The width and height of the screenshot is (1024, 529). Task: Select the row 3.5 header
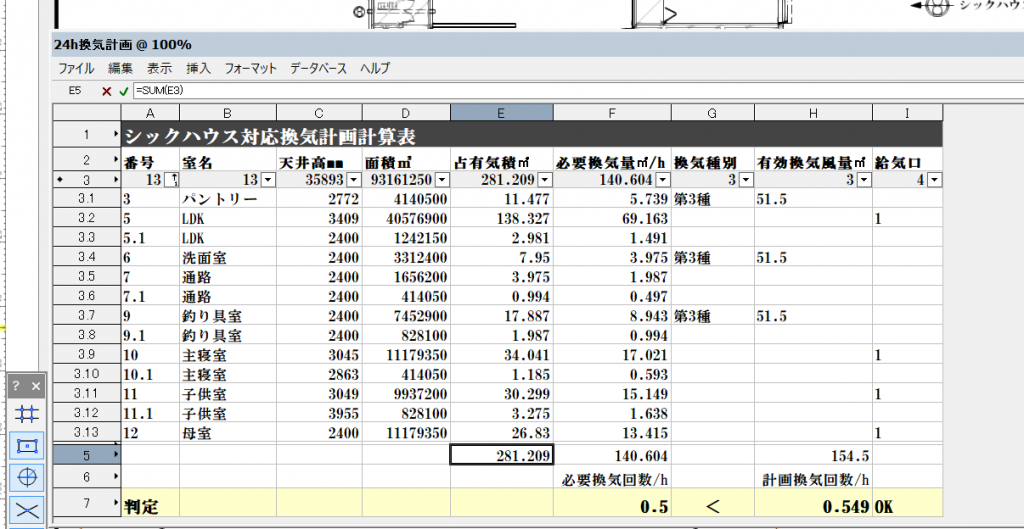(x=86, y=276)
